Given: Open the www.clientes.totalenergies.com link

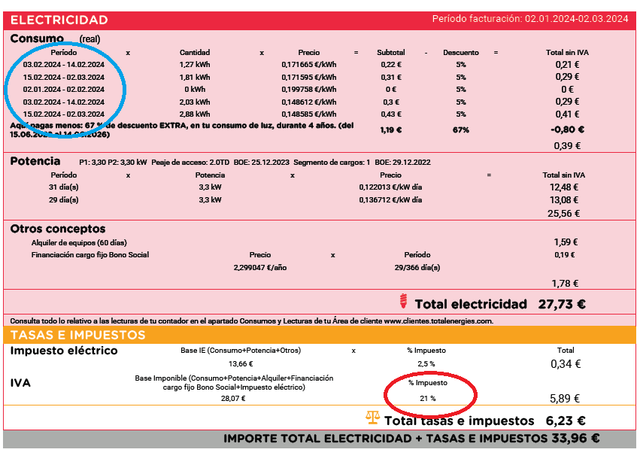Looking at the screenshot, I should [438, 321].
